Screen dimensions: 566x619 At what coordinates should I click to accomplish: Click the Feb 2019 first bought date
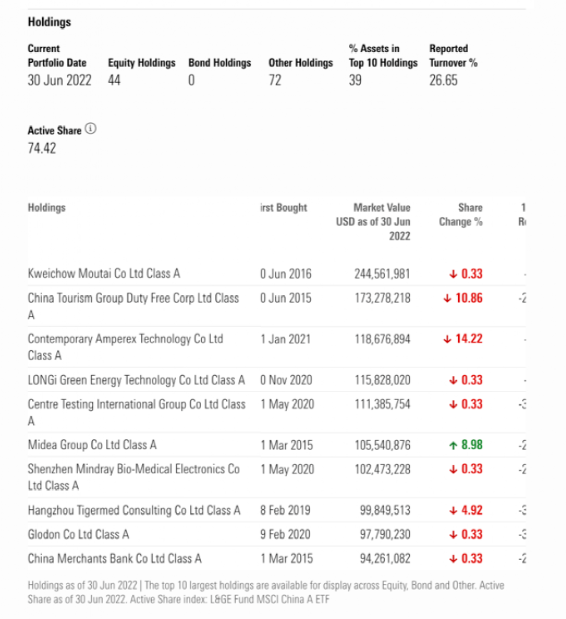pos(285,510)
